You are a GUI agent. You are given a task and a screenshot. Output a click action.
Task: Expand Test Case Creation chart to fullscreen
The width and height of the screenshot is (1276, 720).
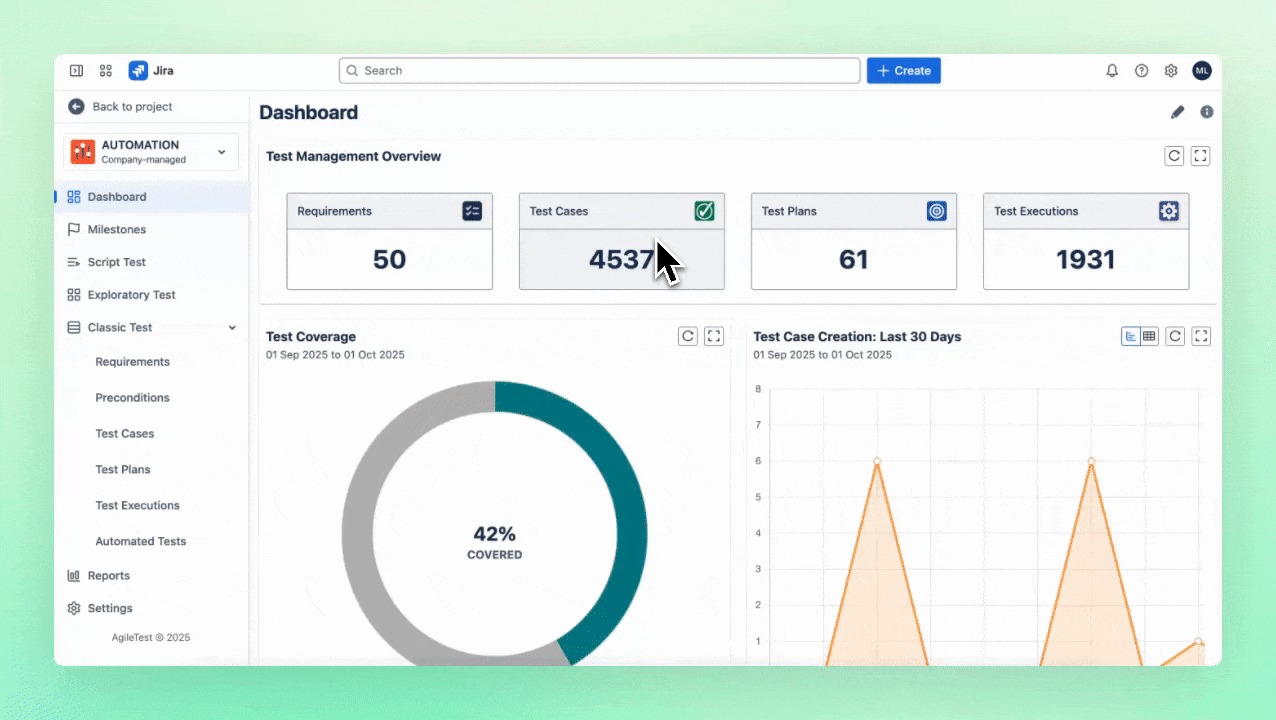click(x=1202, y=336)
